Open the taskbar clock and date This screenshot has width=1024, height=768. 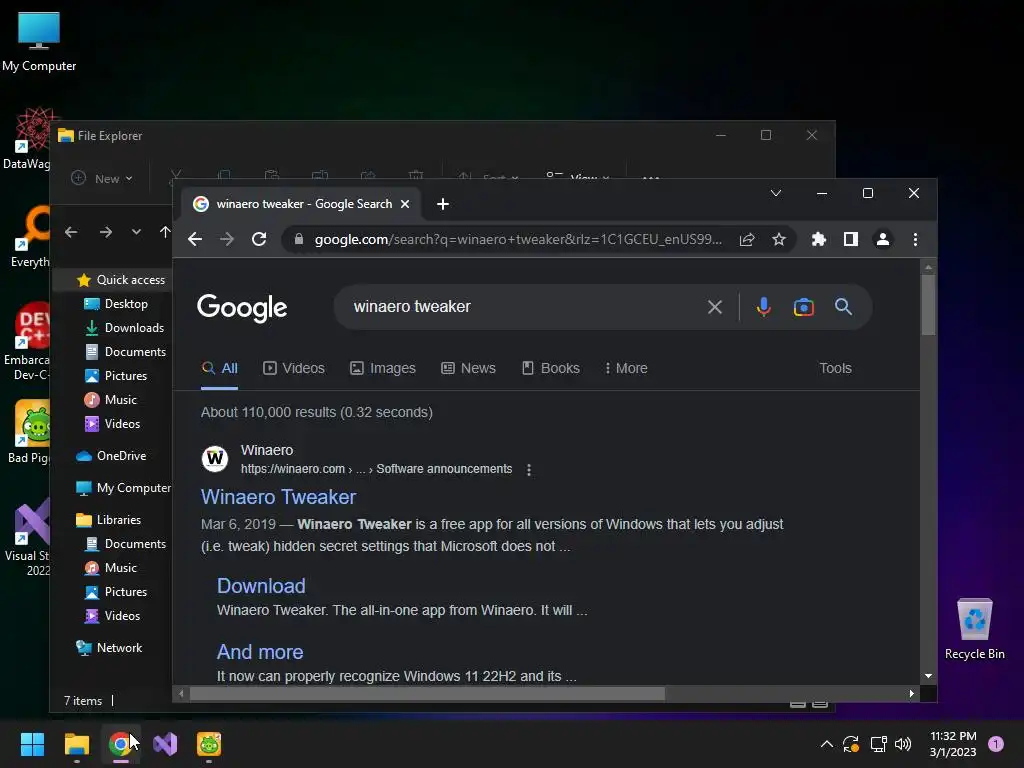point(953,744)
